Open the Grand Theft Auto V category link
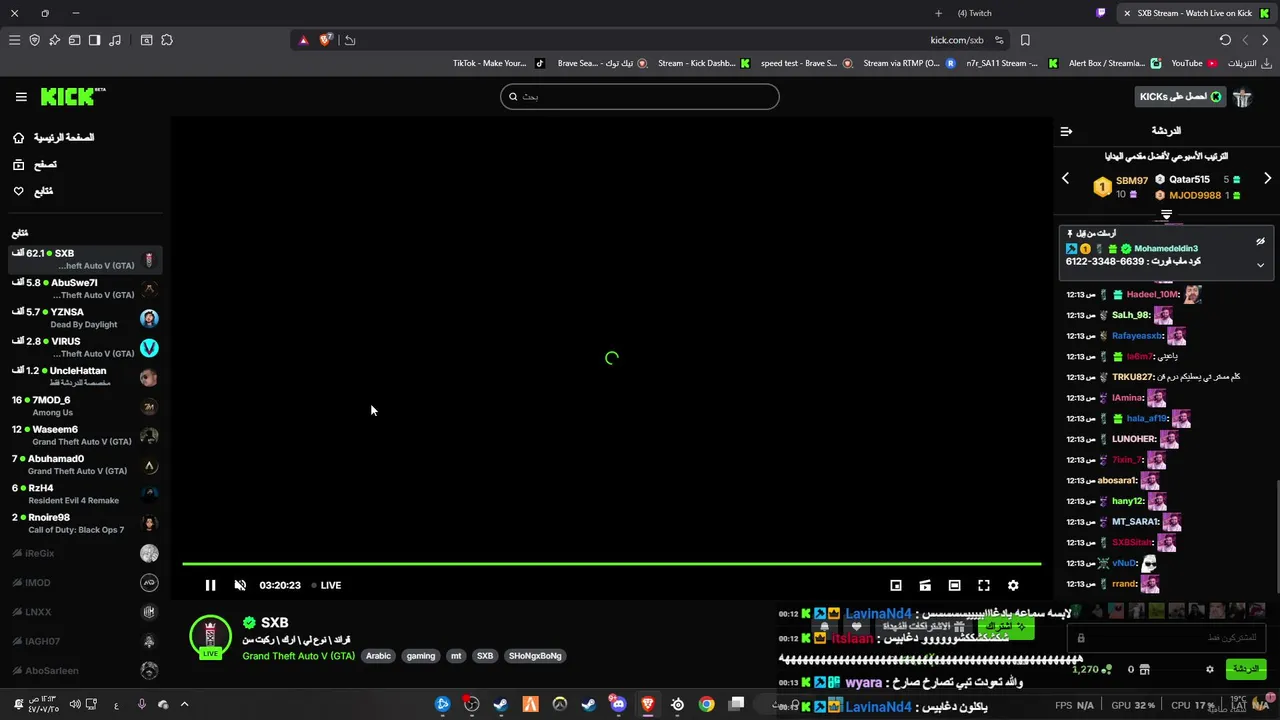Image resolution: width=1280 pixels, height=720 pixels. tap(298, 656)
